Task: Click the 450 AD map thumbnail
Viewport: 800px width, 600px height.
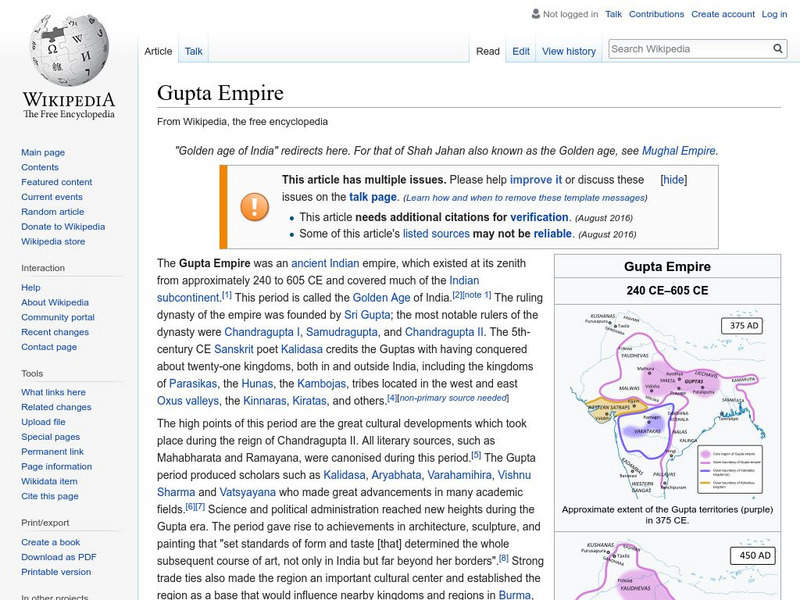Action: (667, 569)
